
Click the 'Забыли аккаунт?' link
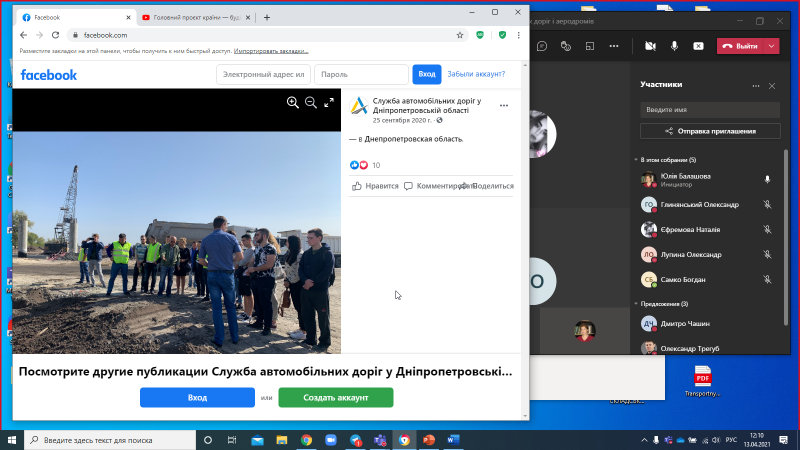(476, 74)
